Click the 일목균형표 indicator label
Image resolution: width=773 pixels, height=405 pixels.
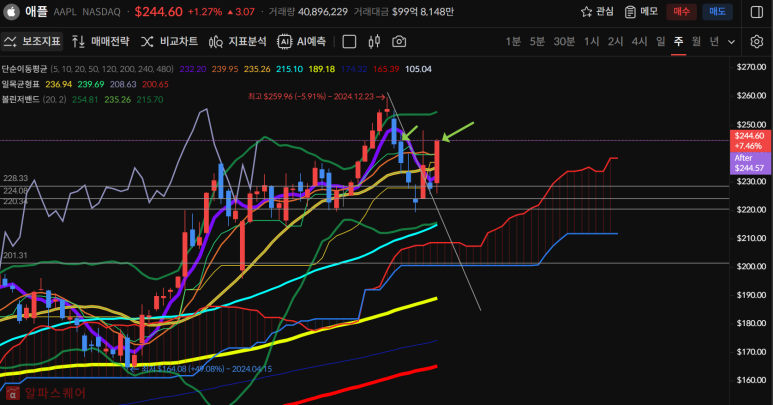click(x=20, y=84)
